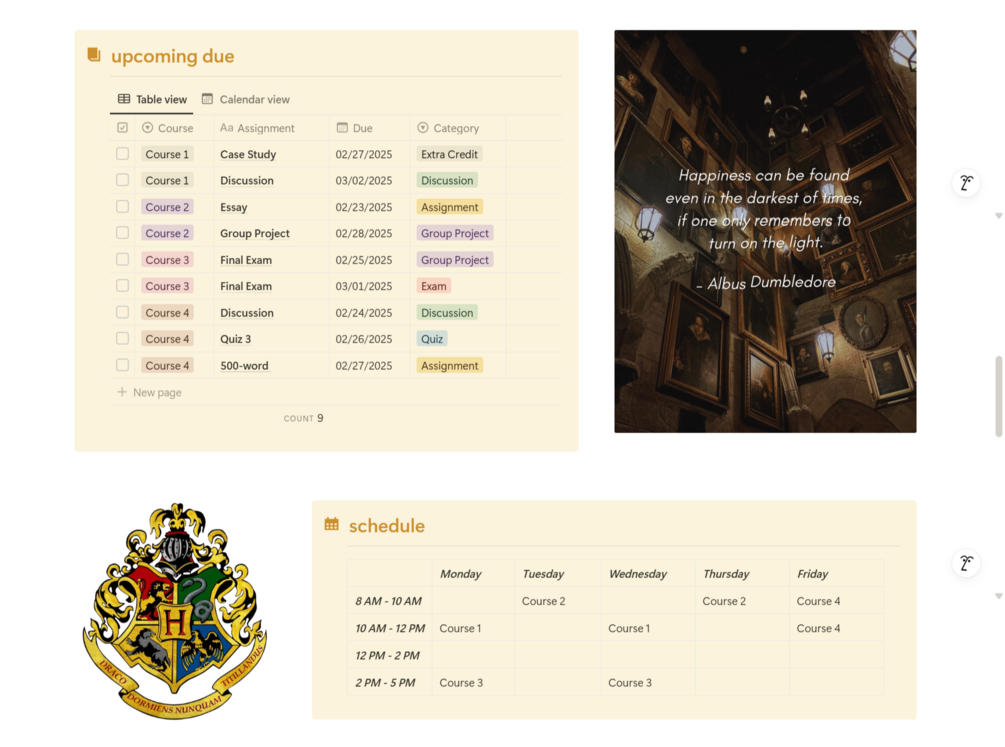Viewport: 1005px width, 747px height.
Task: Click the 02/27/2025 due date for Case Study
Action: pyautogui.click(x=363, y=154)
